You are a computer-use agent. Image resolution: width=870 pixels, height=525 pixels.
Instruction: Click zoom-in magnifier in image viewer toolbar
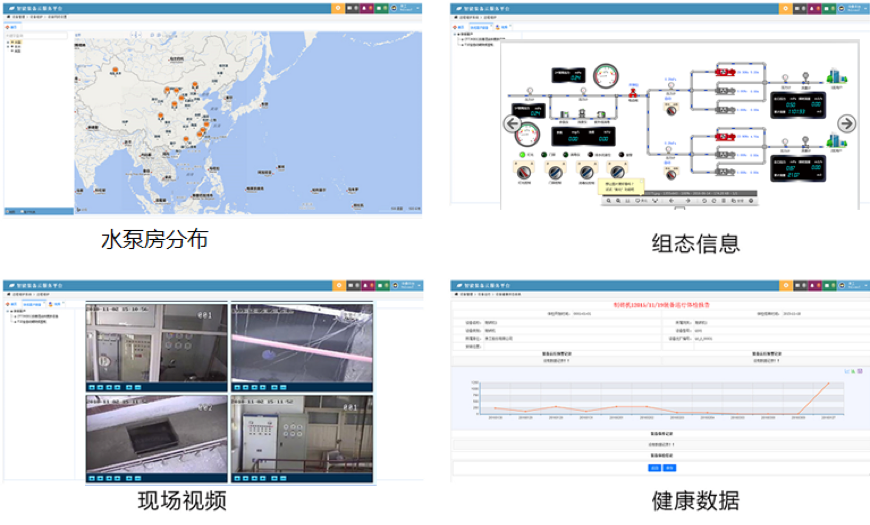click(x=618, y=201)
